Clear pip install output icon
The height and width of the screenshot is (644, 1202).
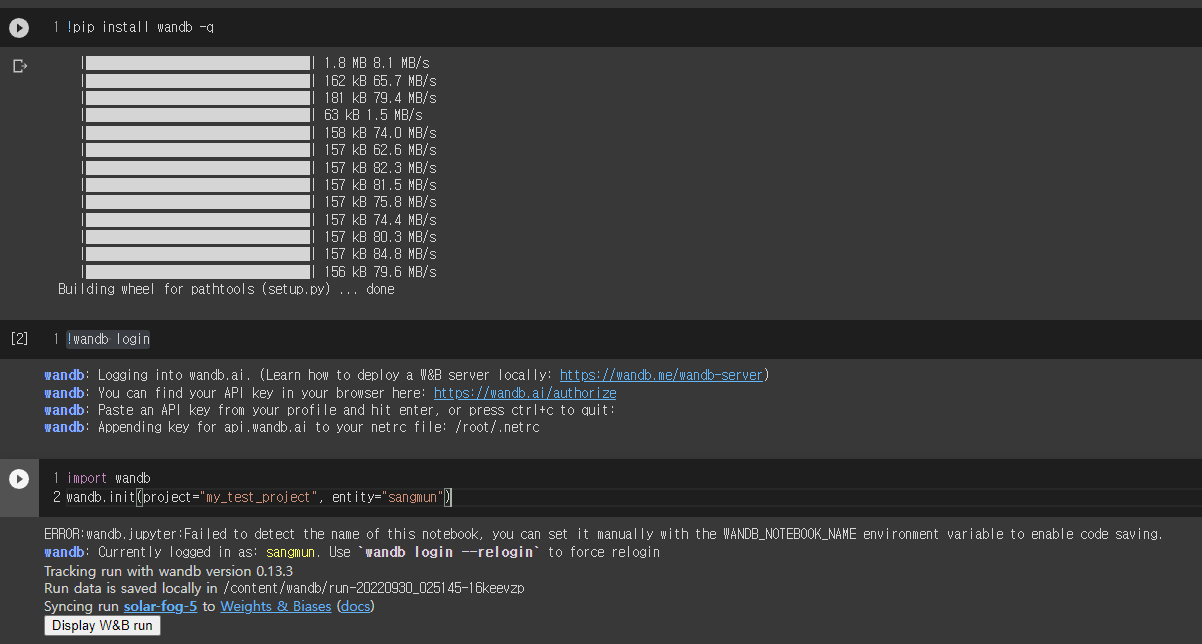click(19, 66)
